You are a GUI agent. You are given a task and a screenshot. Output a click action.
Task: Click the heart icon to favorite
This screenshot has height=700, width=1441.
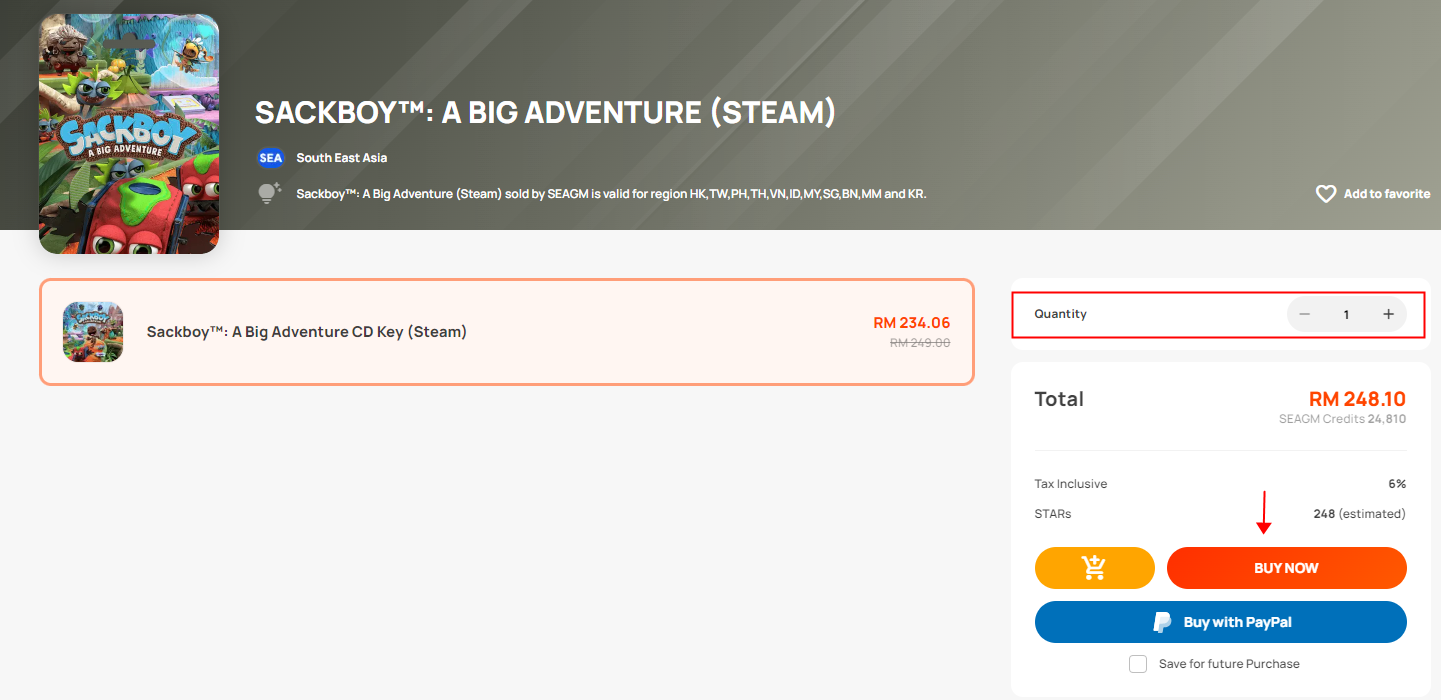tap(1326, 194)
